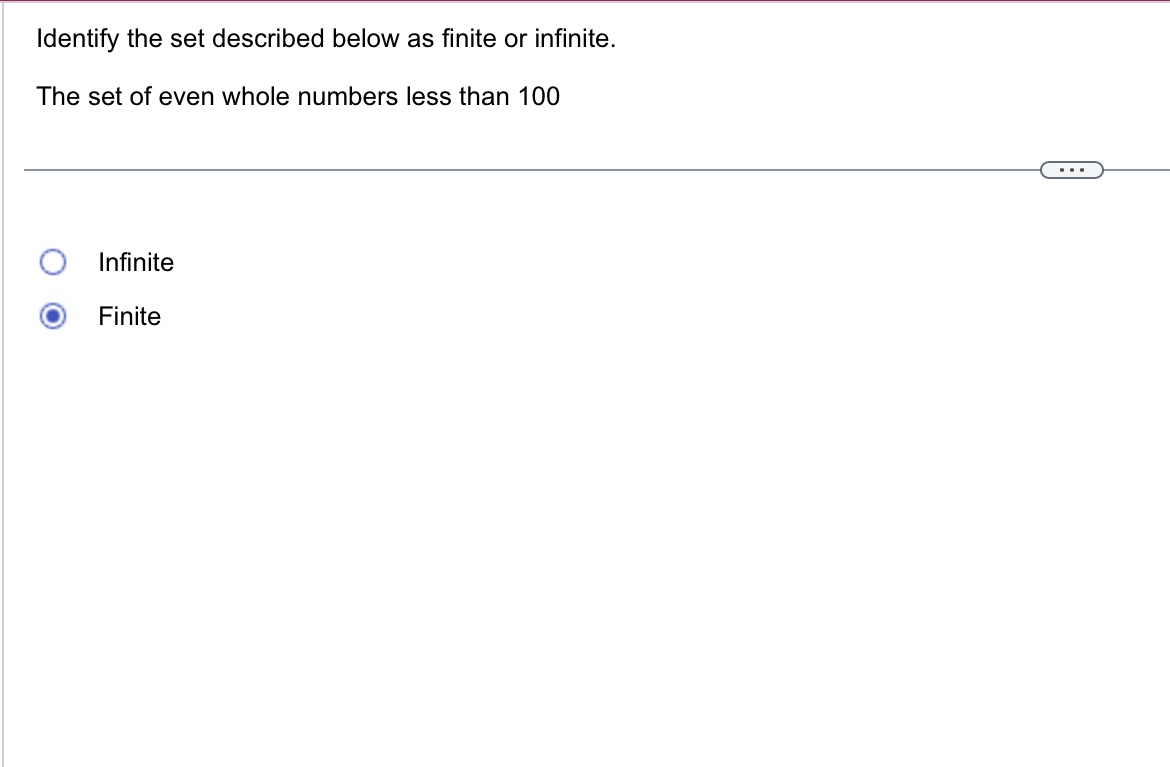Click the Finite answer label
The height and width of the screenshot is (767, 1170).
coord(129,316)
